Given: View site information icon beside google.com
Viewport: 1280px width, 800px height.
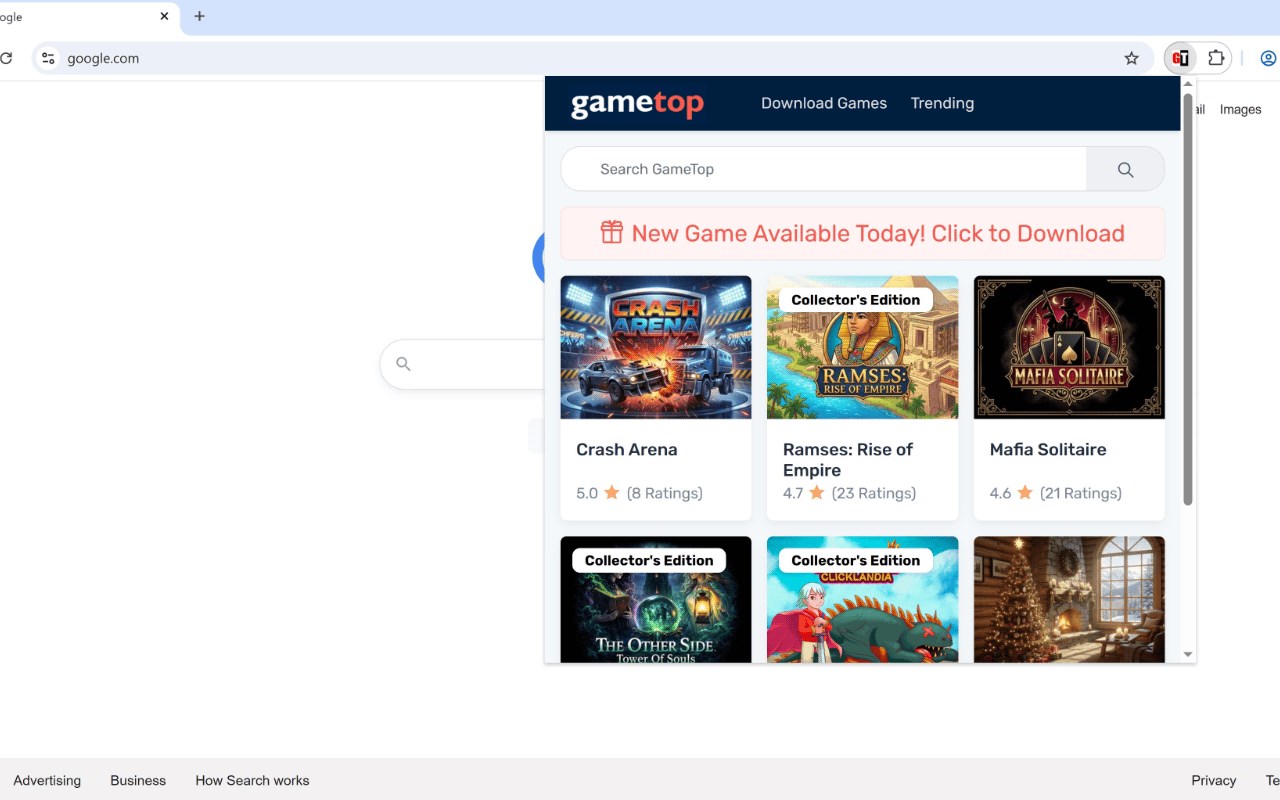Looking at the screenshot, I should coord(48,58).
